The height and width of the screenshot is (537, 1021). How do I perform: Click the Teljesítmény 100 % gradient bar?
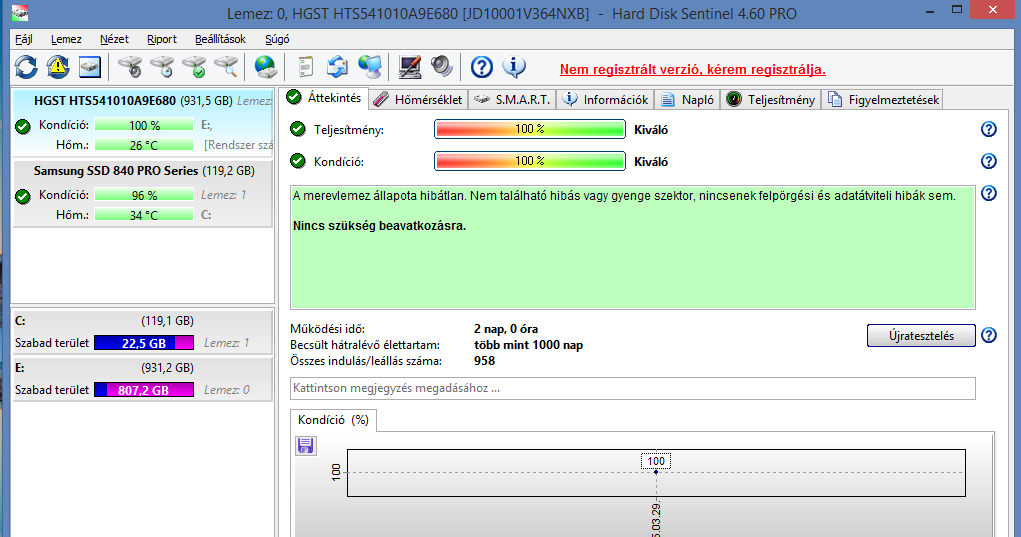(529, 129)
